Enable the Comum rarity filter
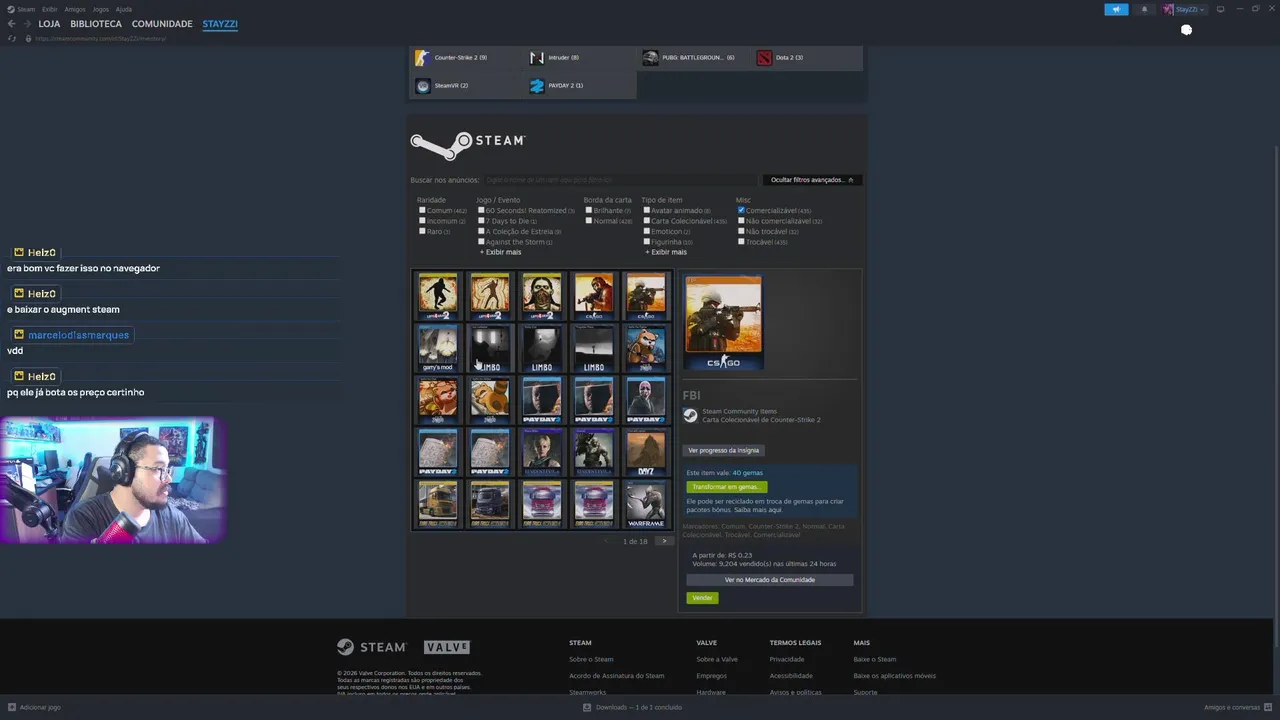Image resolution: width=1280 pixels, height=720 pixels. click(422, 211)
